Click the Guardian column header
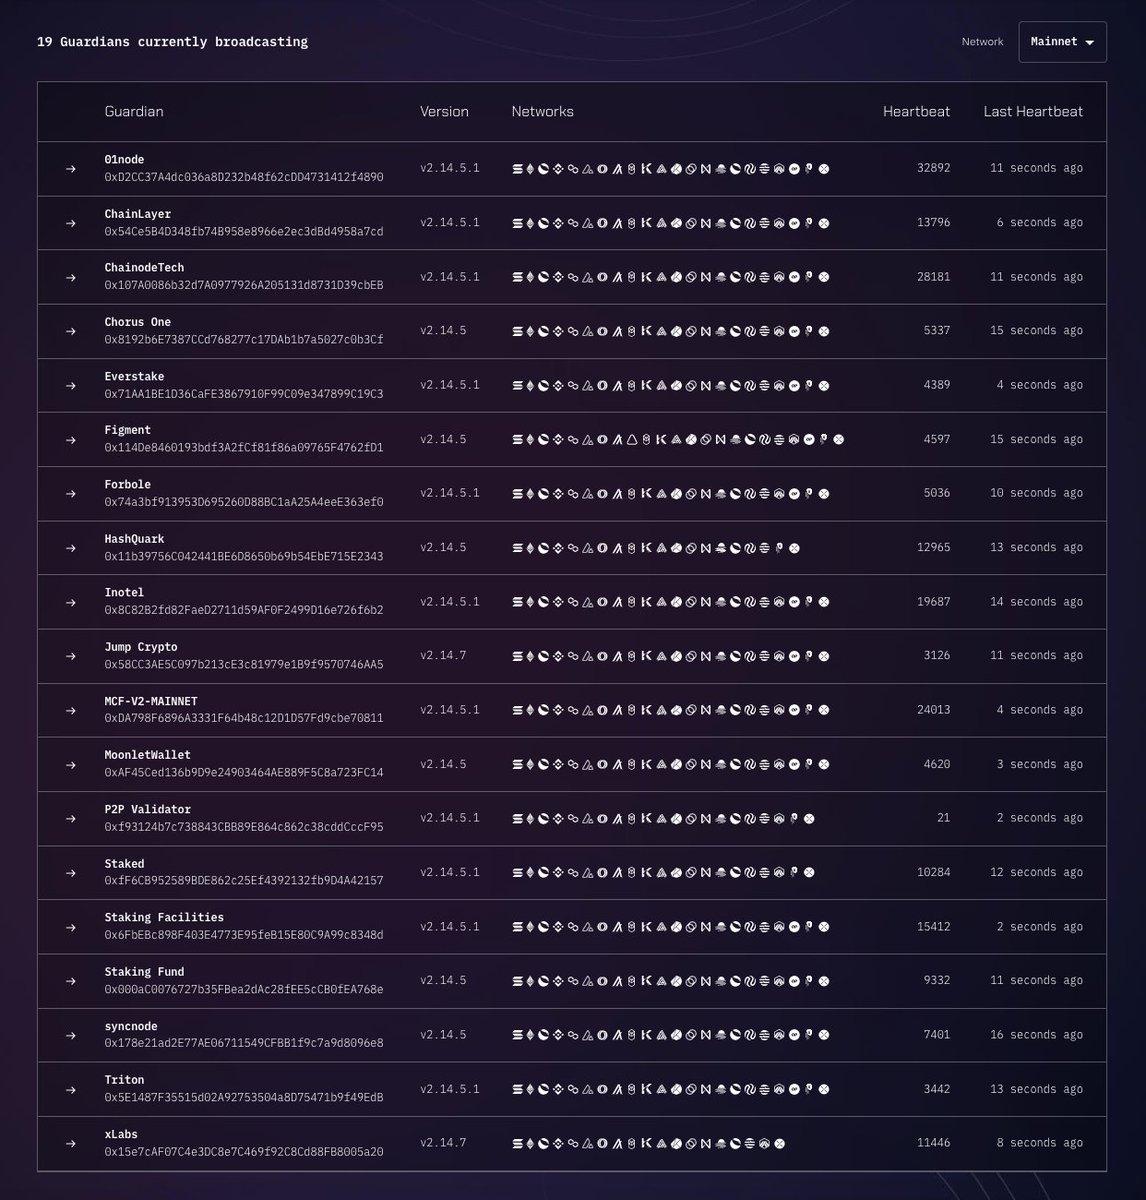This screenshot has width=1146, height=1200. click(134, 111)
